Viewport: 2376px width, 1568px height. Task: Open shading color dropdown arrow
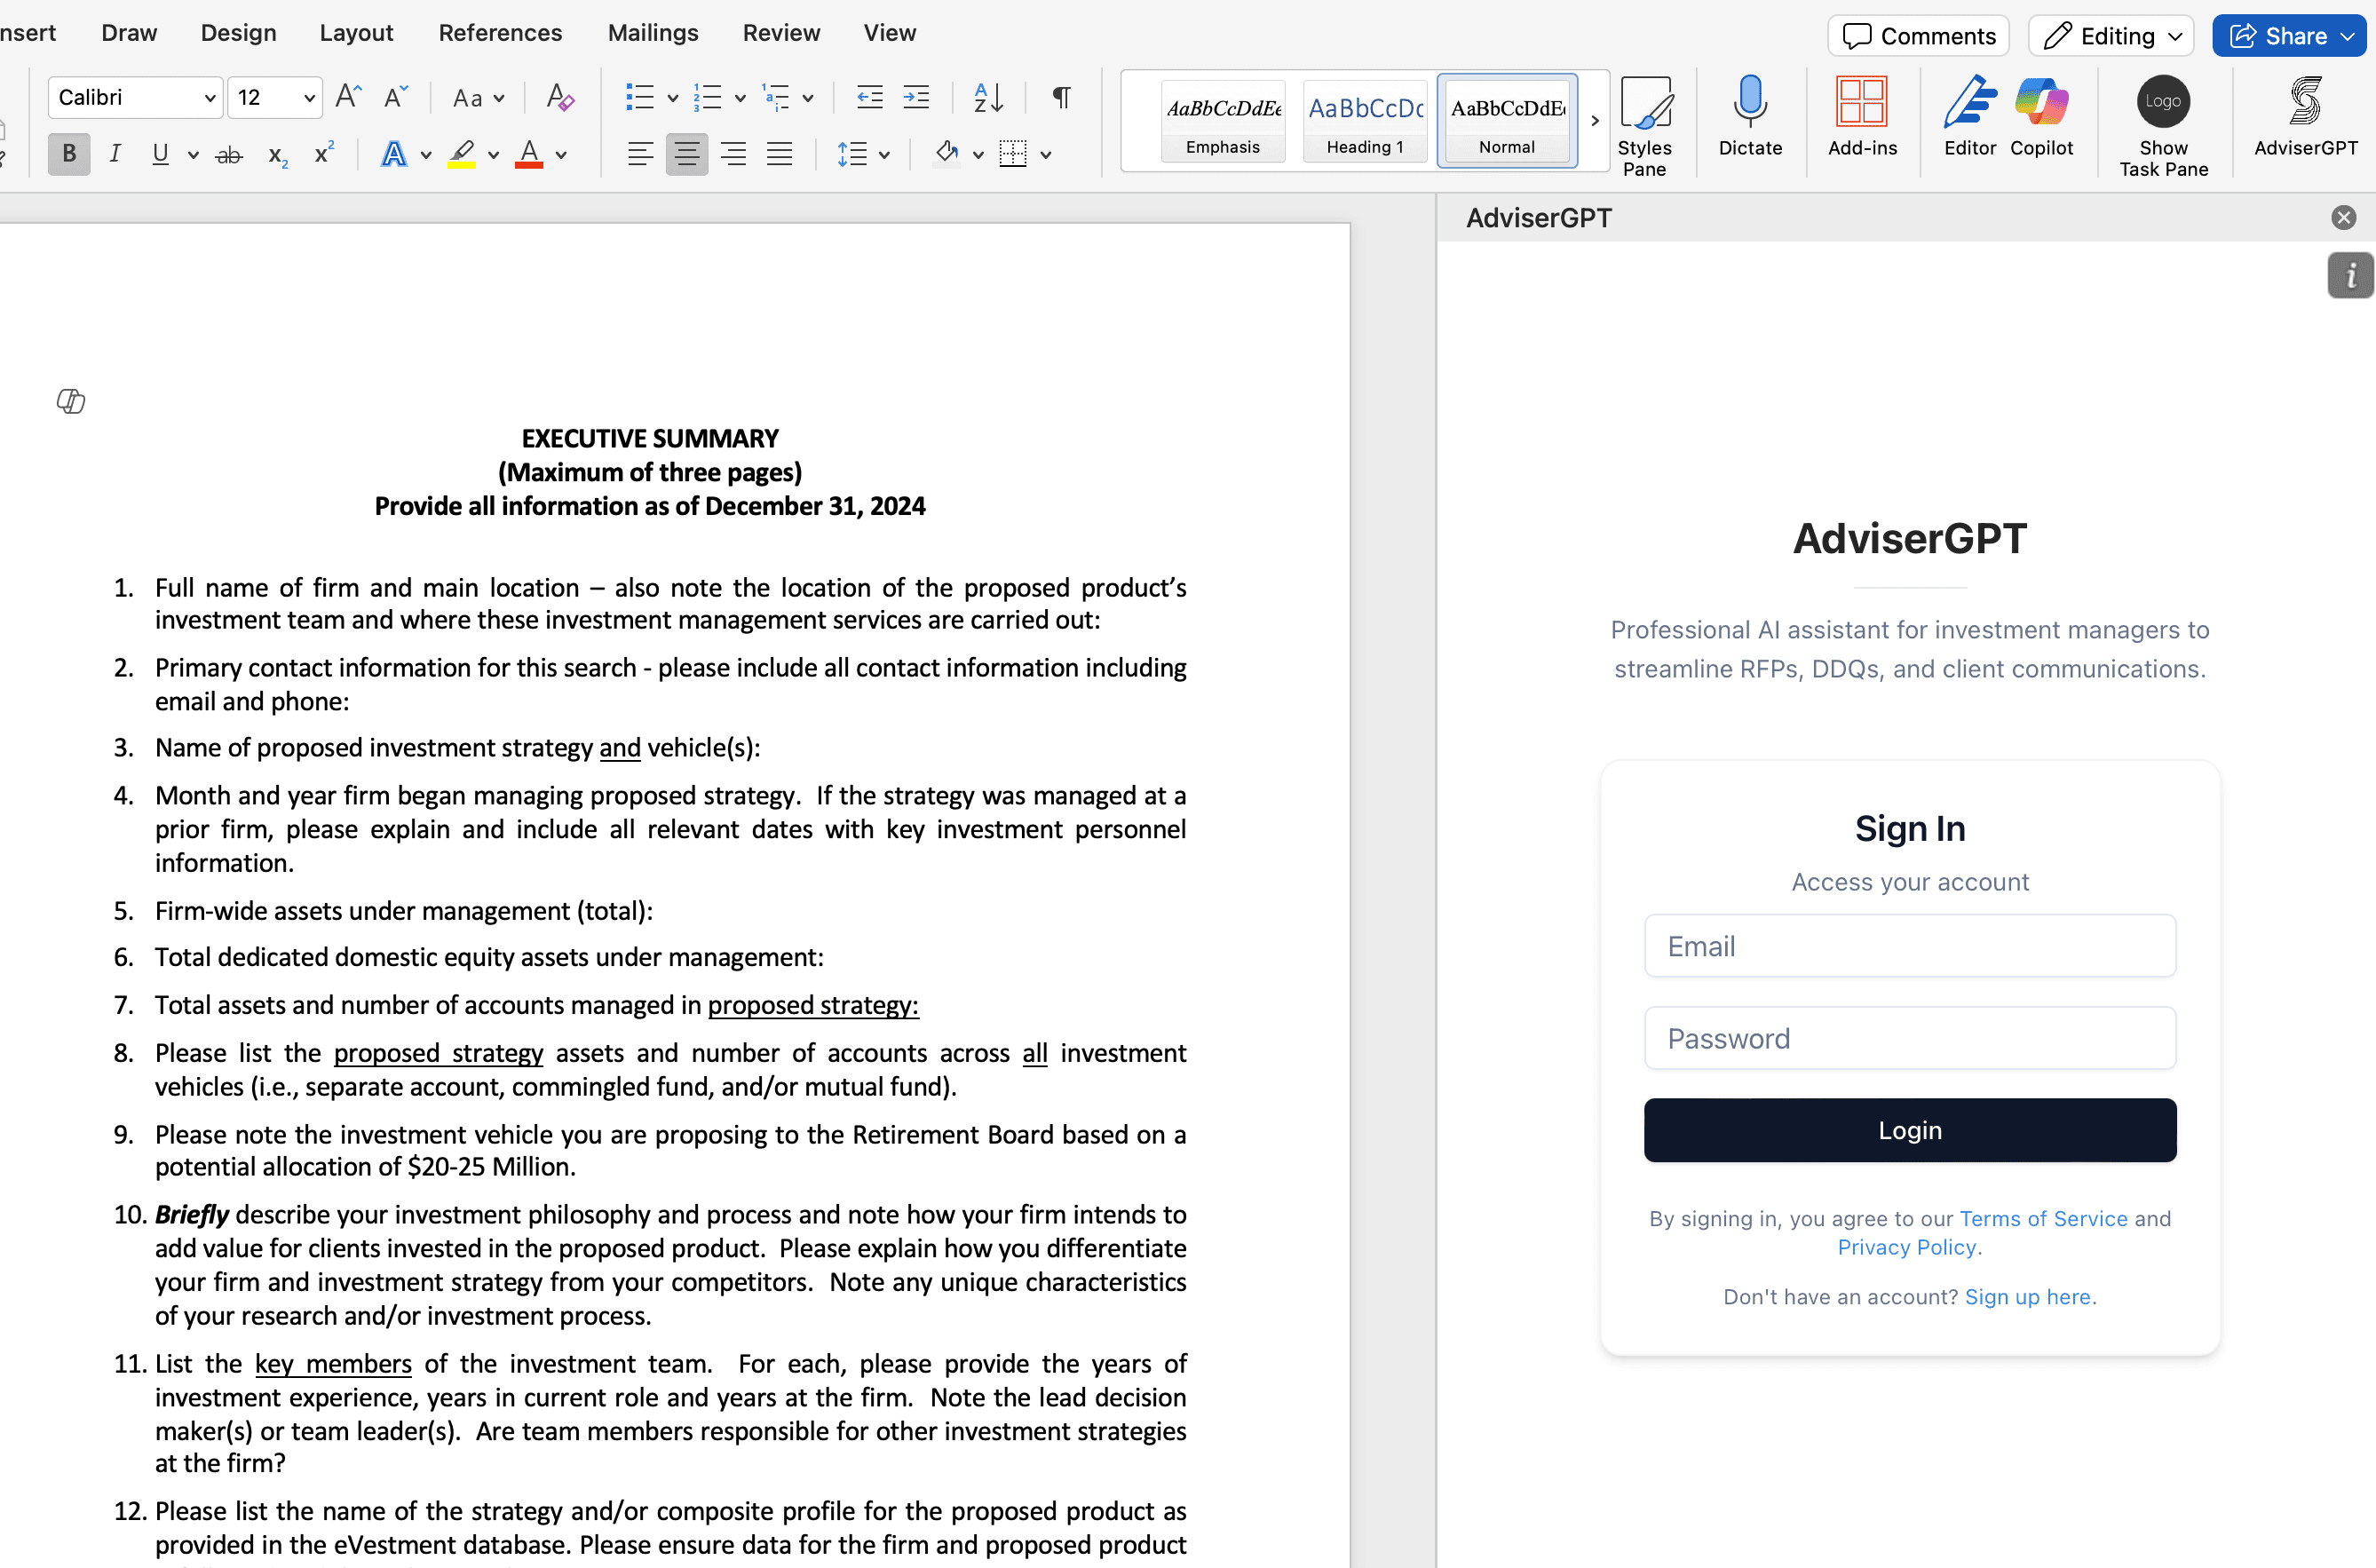coord(977,155)
